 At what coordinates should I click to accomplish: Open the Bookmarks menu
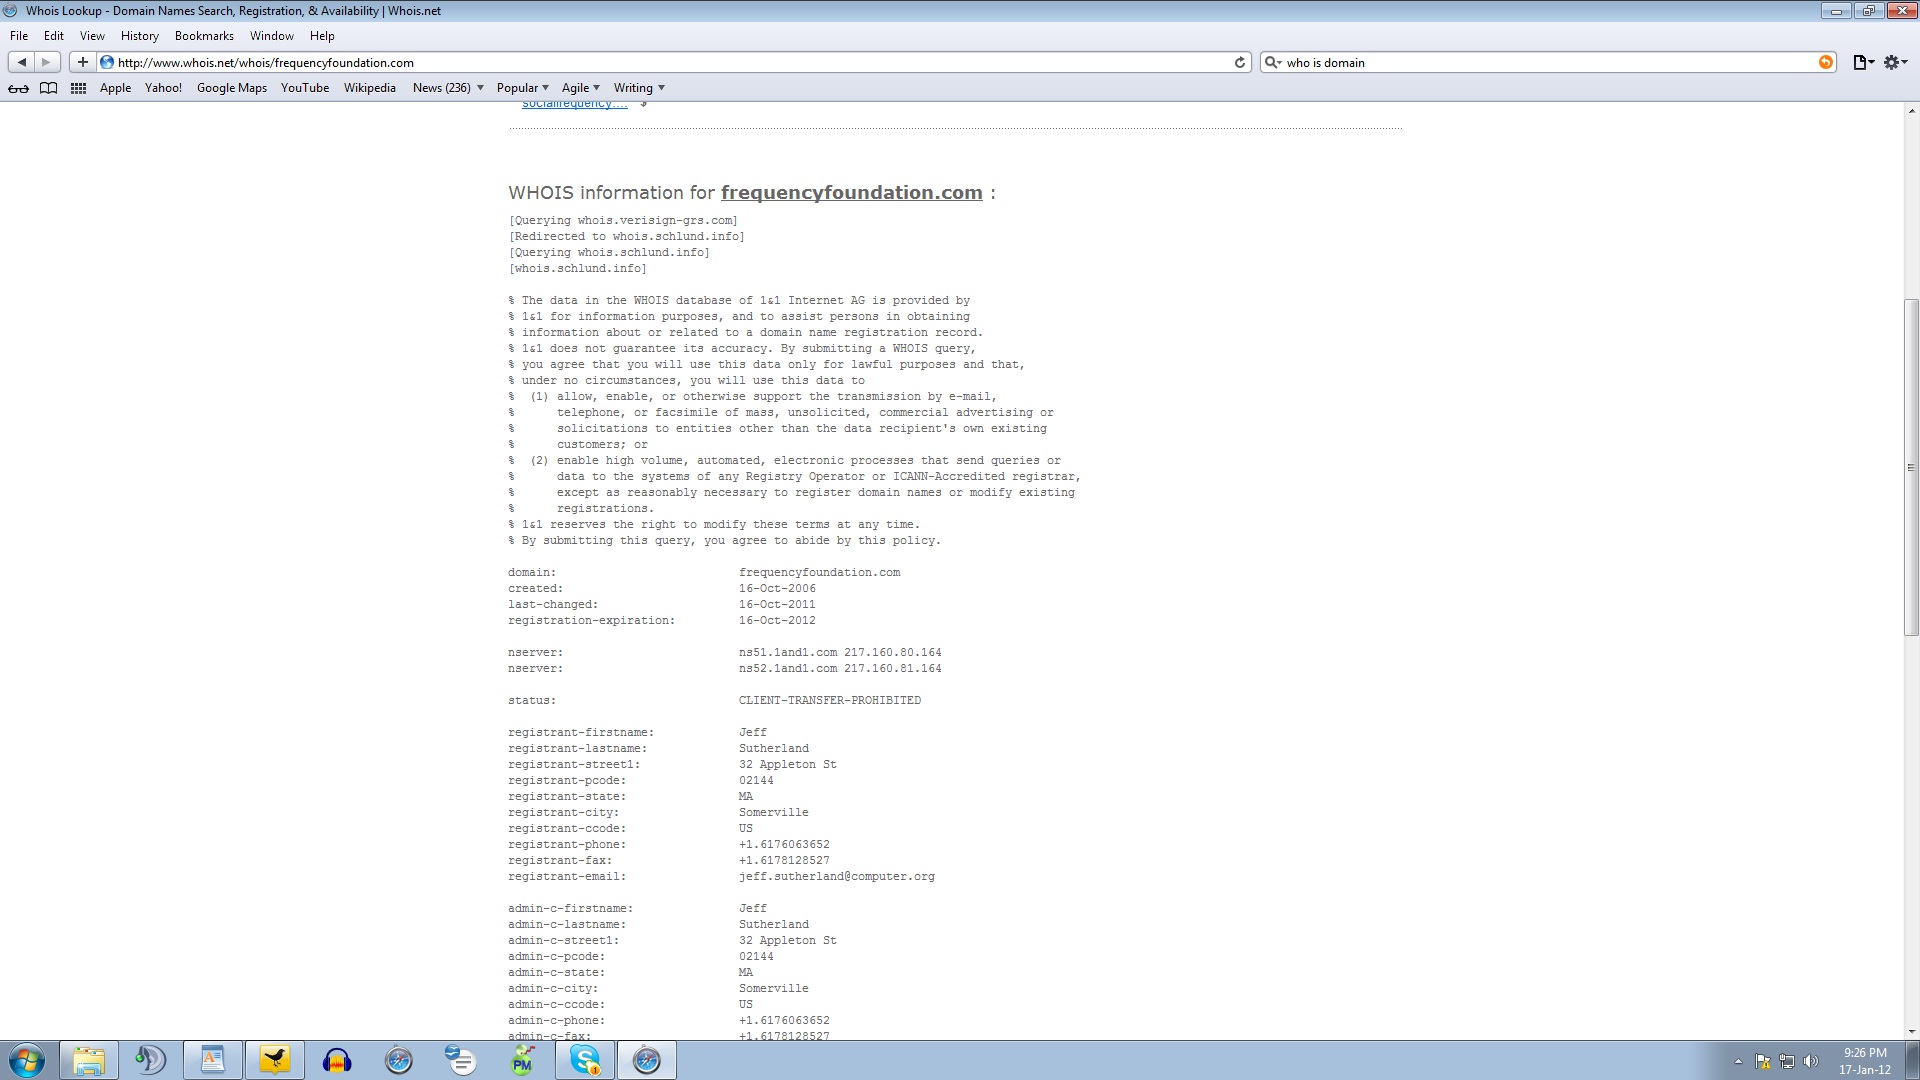coord(204,36)
